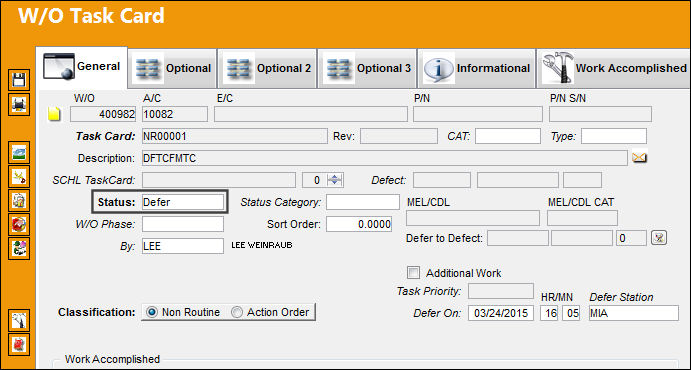The width and height of the screenshot is (691, 370).
Task: Click the red document icon at the sidebar bottom
Action: [x=19, y=344]
